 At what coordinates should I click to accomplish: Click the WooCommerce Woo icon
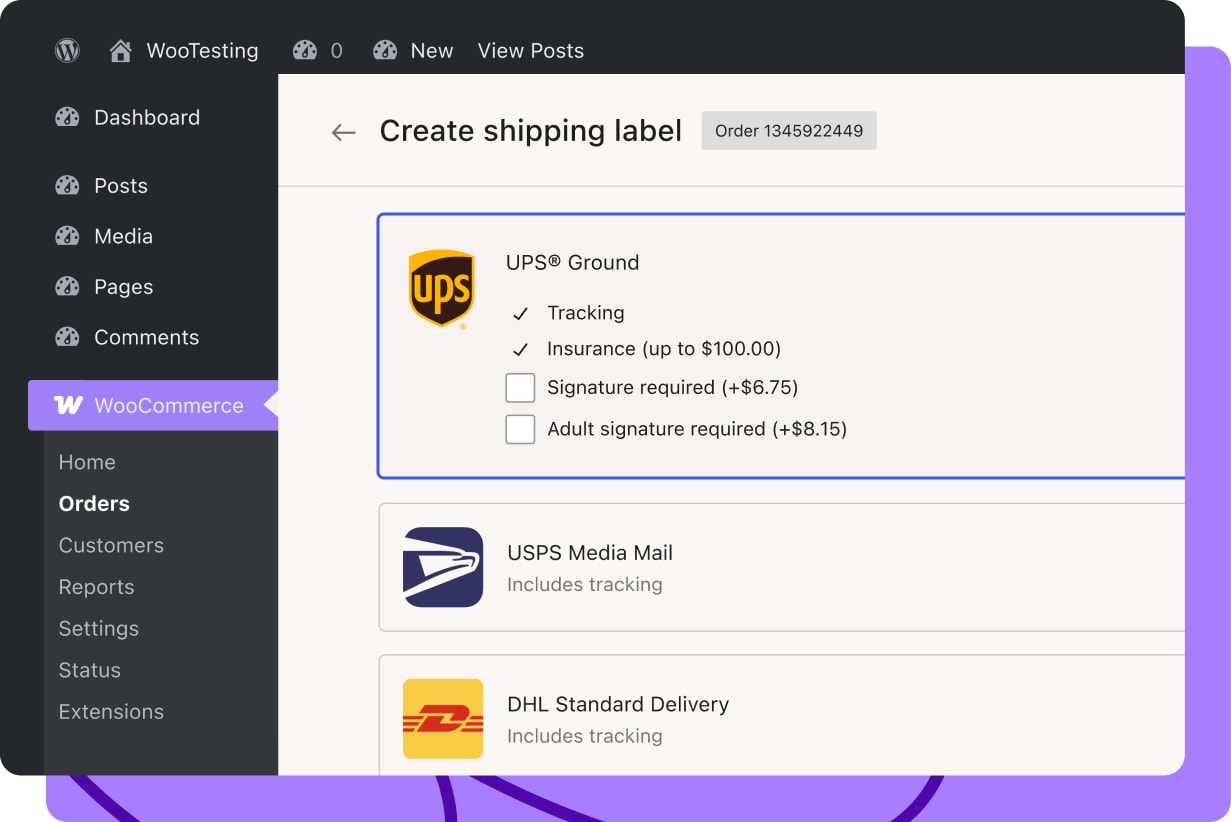[68, 405]
